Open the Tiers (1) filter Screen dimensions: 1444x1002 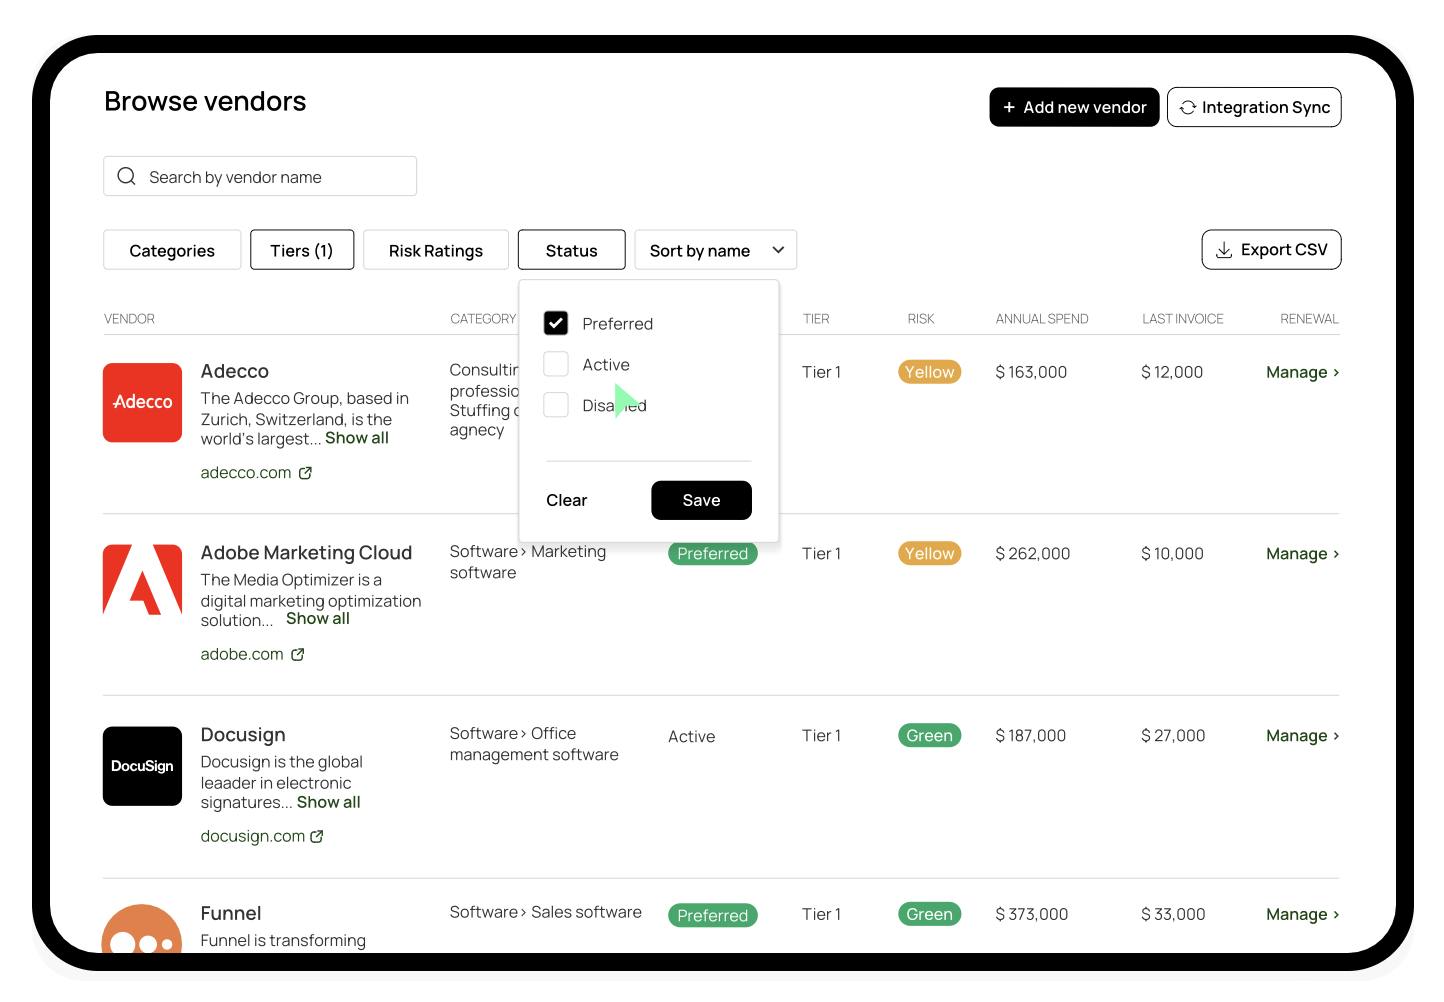coord(301,250)
